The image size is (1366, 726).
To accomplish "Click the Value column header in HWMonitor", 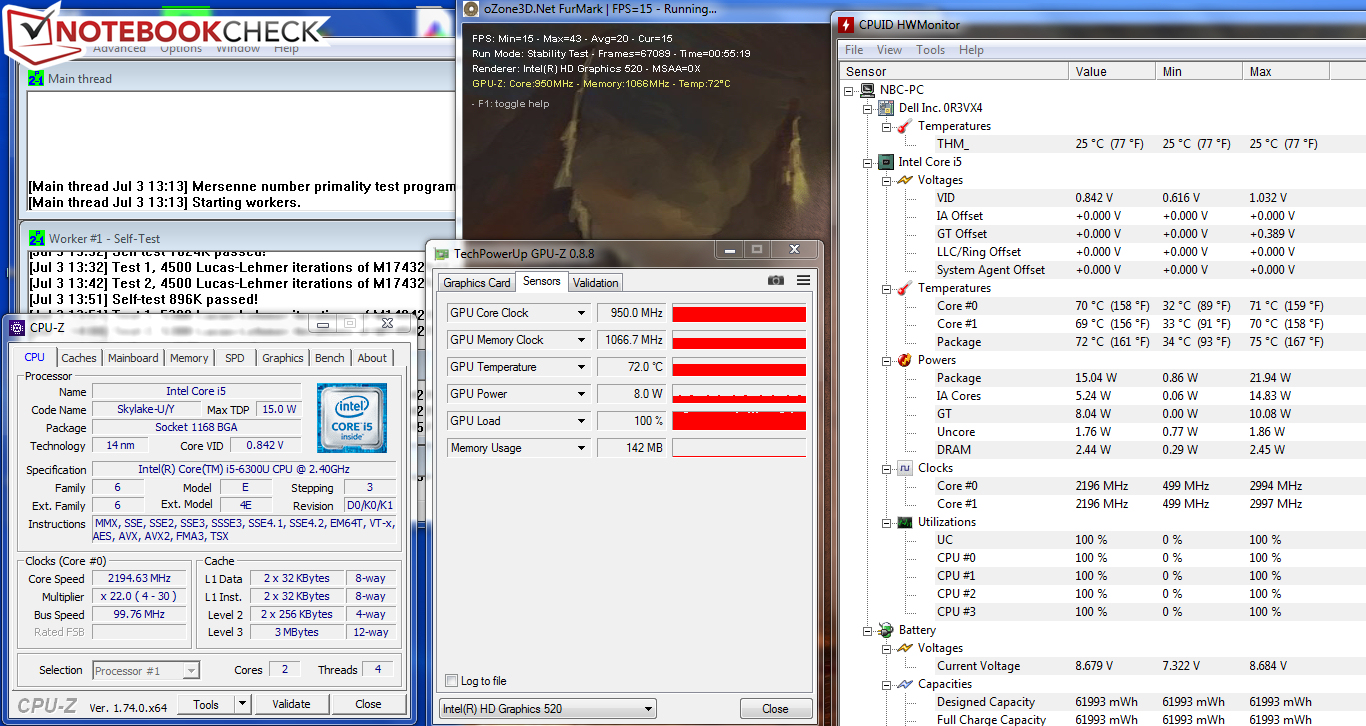I will (1113, 72).
